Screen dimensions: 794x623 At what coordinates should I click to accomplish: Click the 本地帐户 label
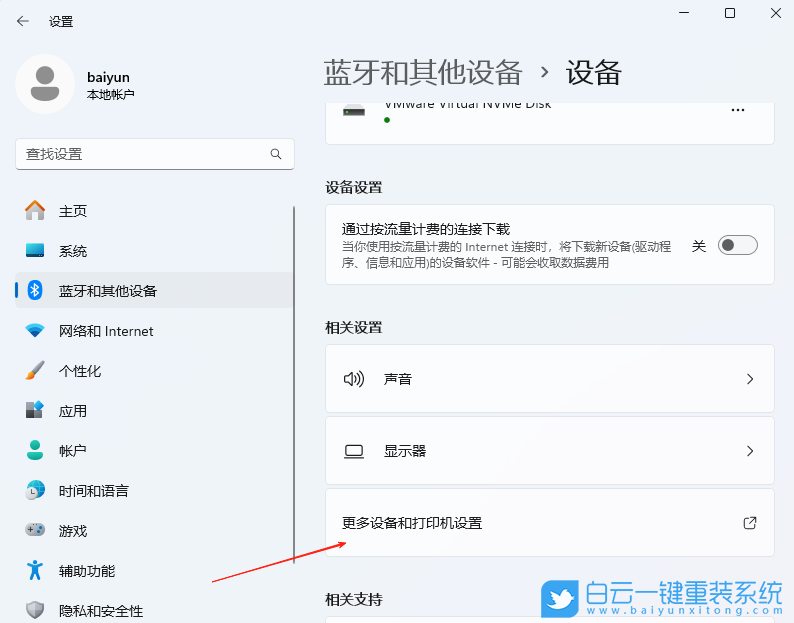[110, 95]
